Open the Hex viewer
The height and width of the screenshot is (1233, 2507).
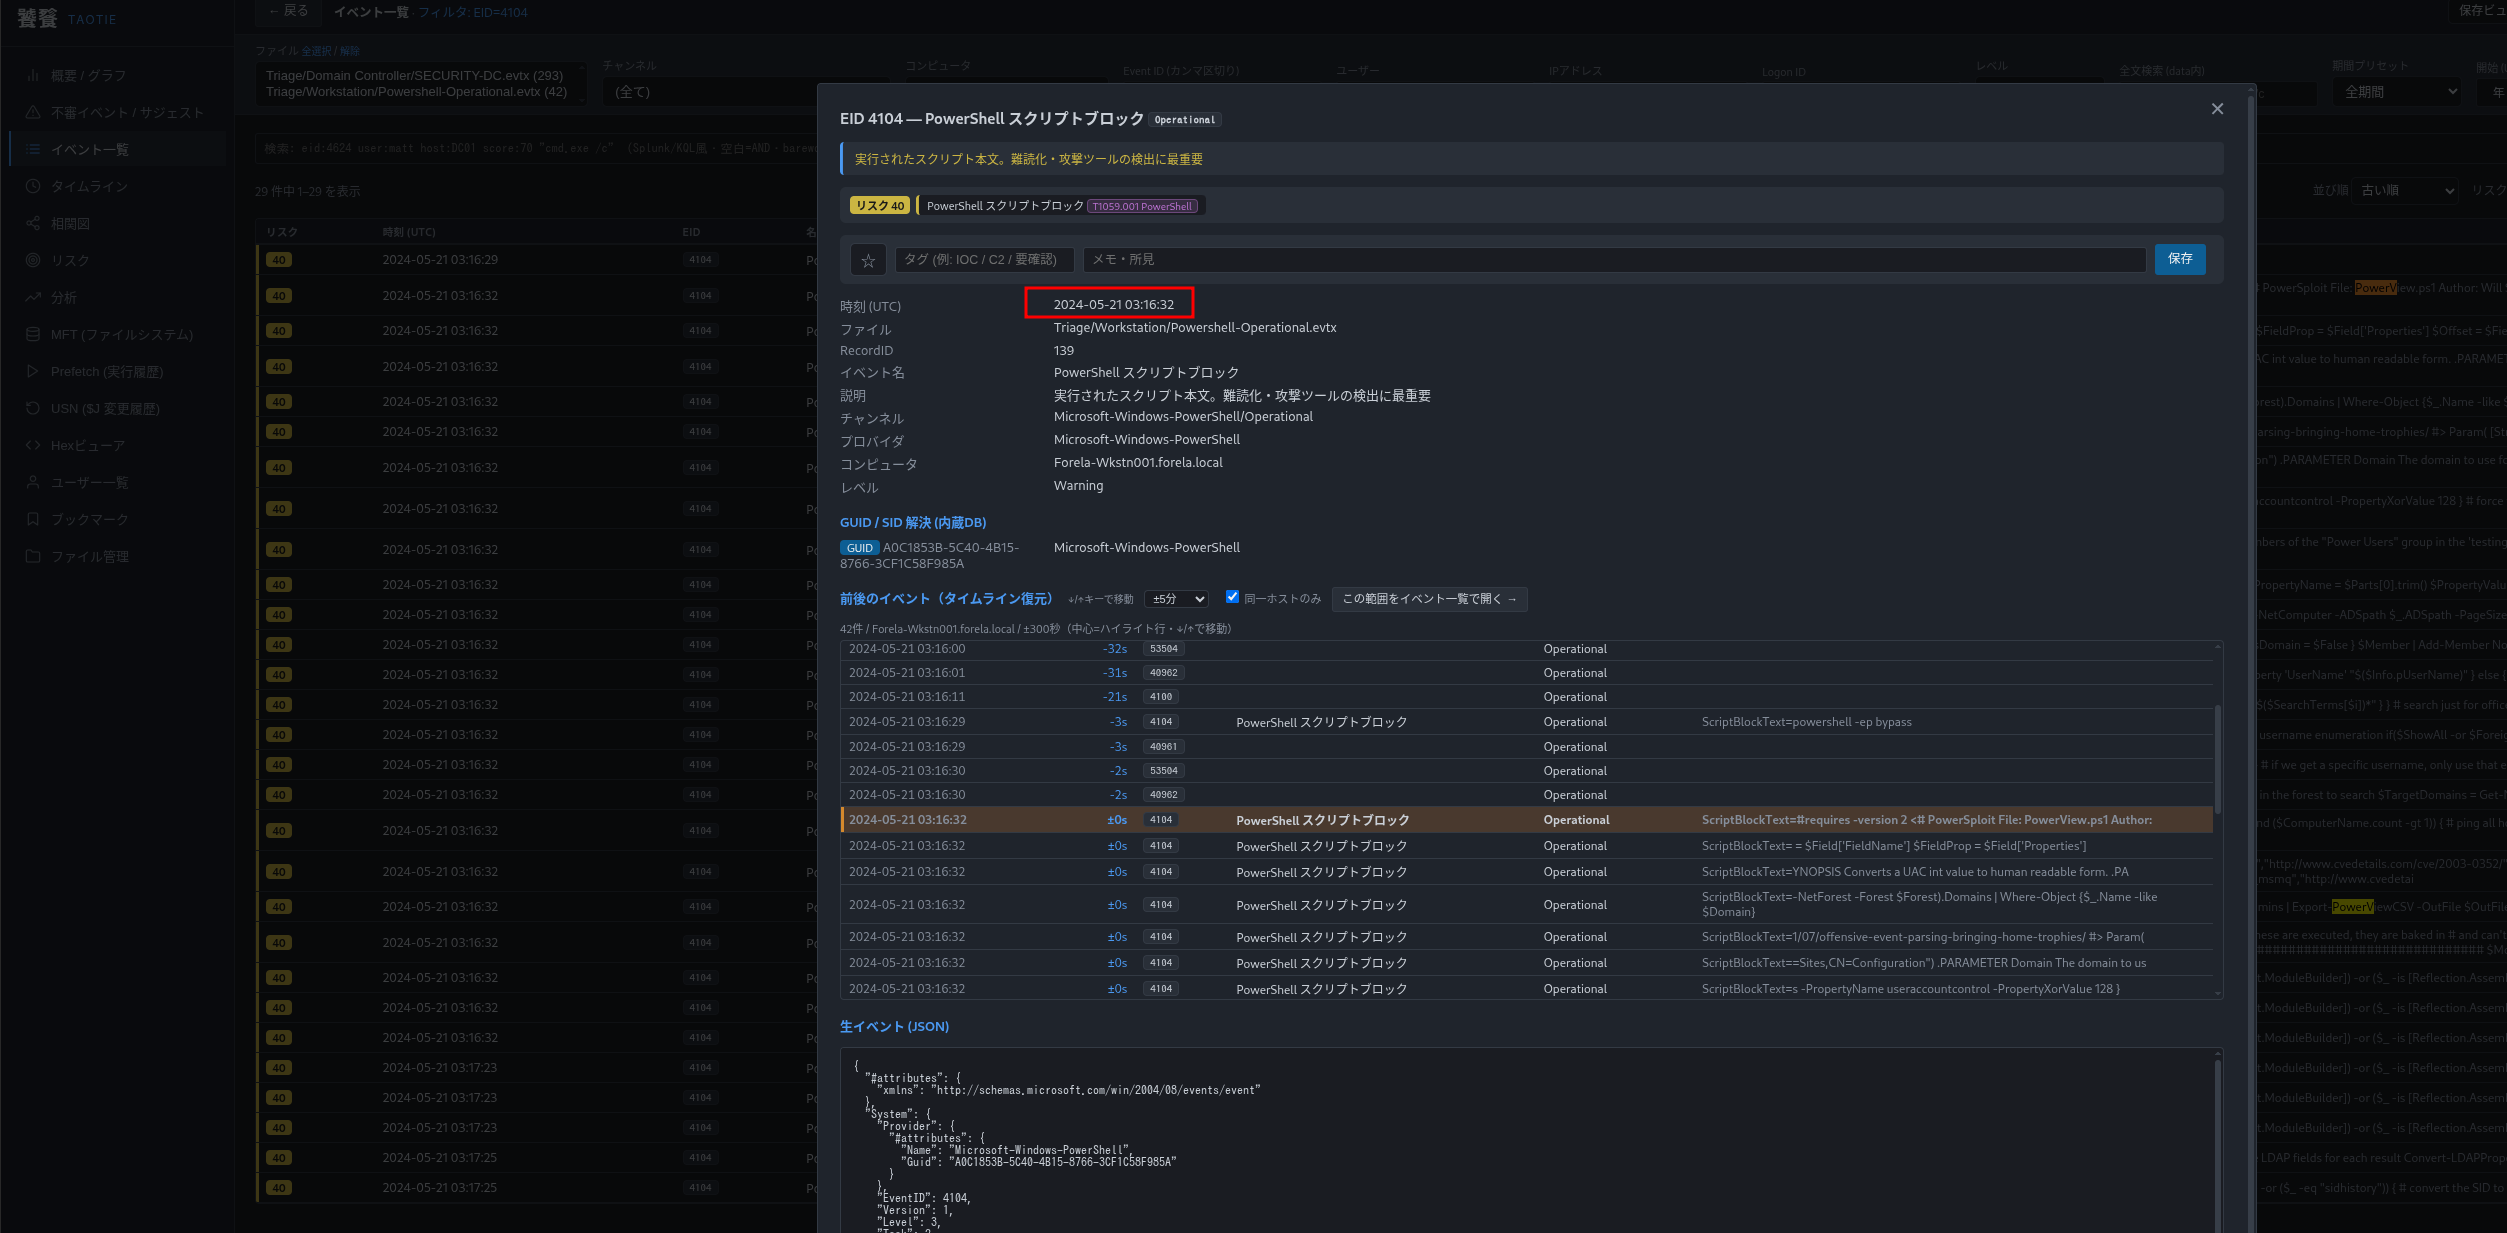coord(118,446)
